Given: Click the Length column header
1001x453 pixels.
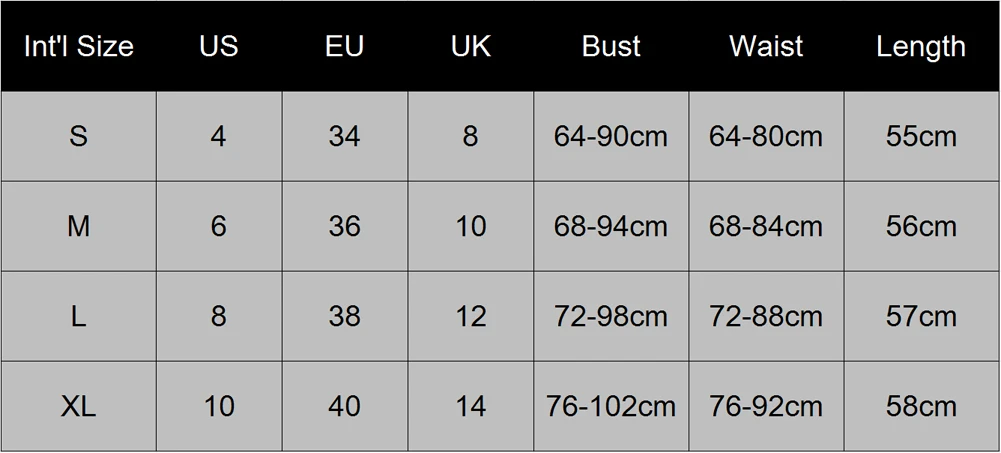Looking at the screenshot, I should [921, 46].
